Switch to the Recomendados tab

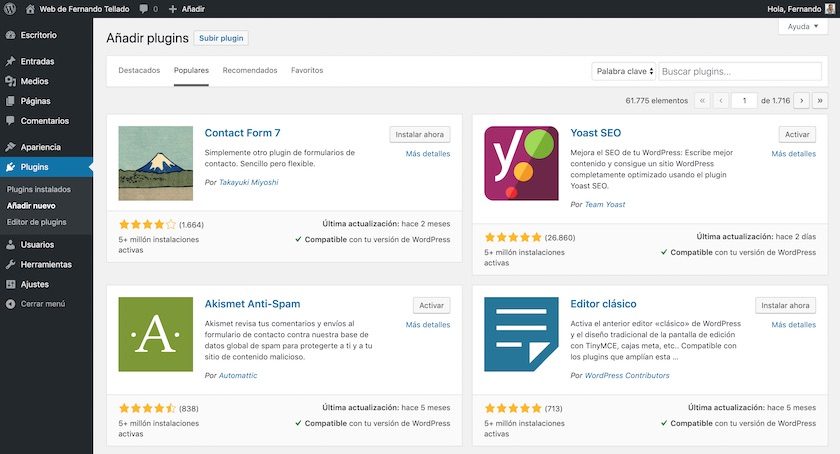[250, 70]
